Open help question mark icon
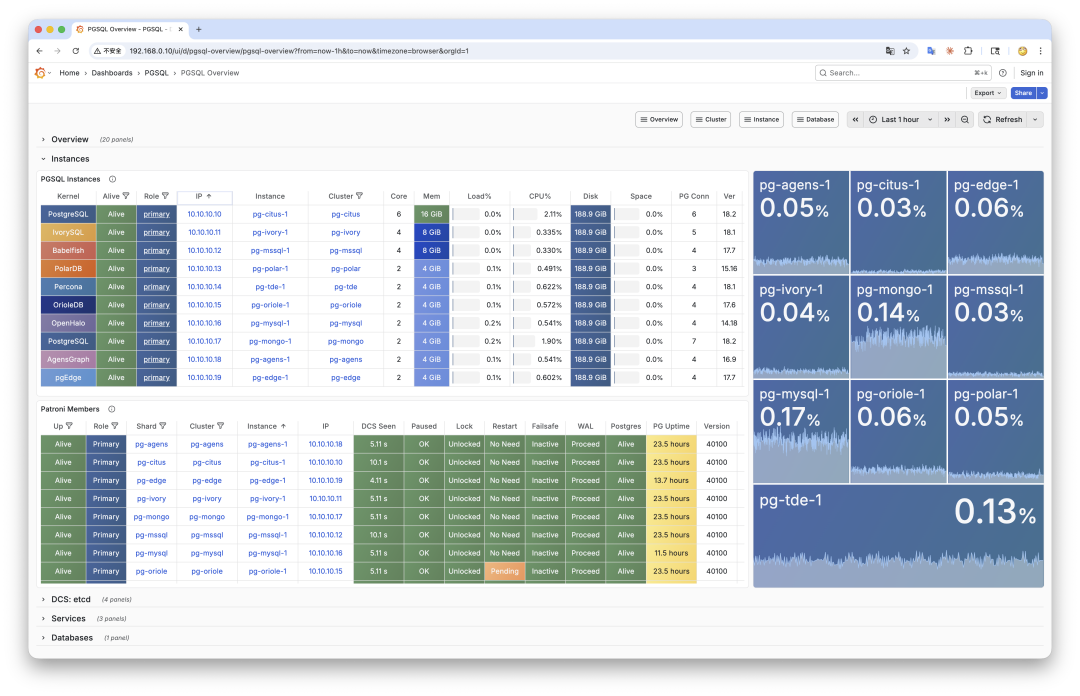Image resolution: width=1080 pixels, height=696 pixels. (1003, 72)
